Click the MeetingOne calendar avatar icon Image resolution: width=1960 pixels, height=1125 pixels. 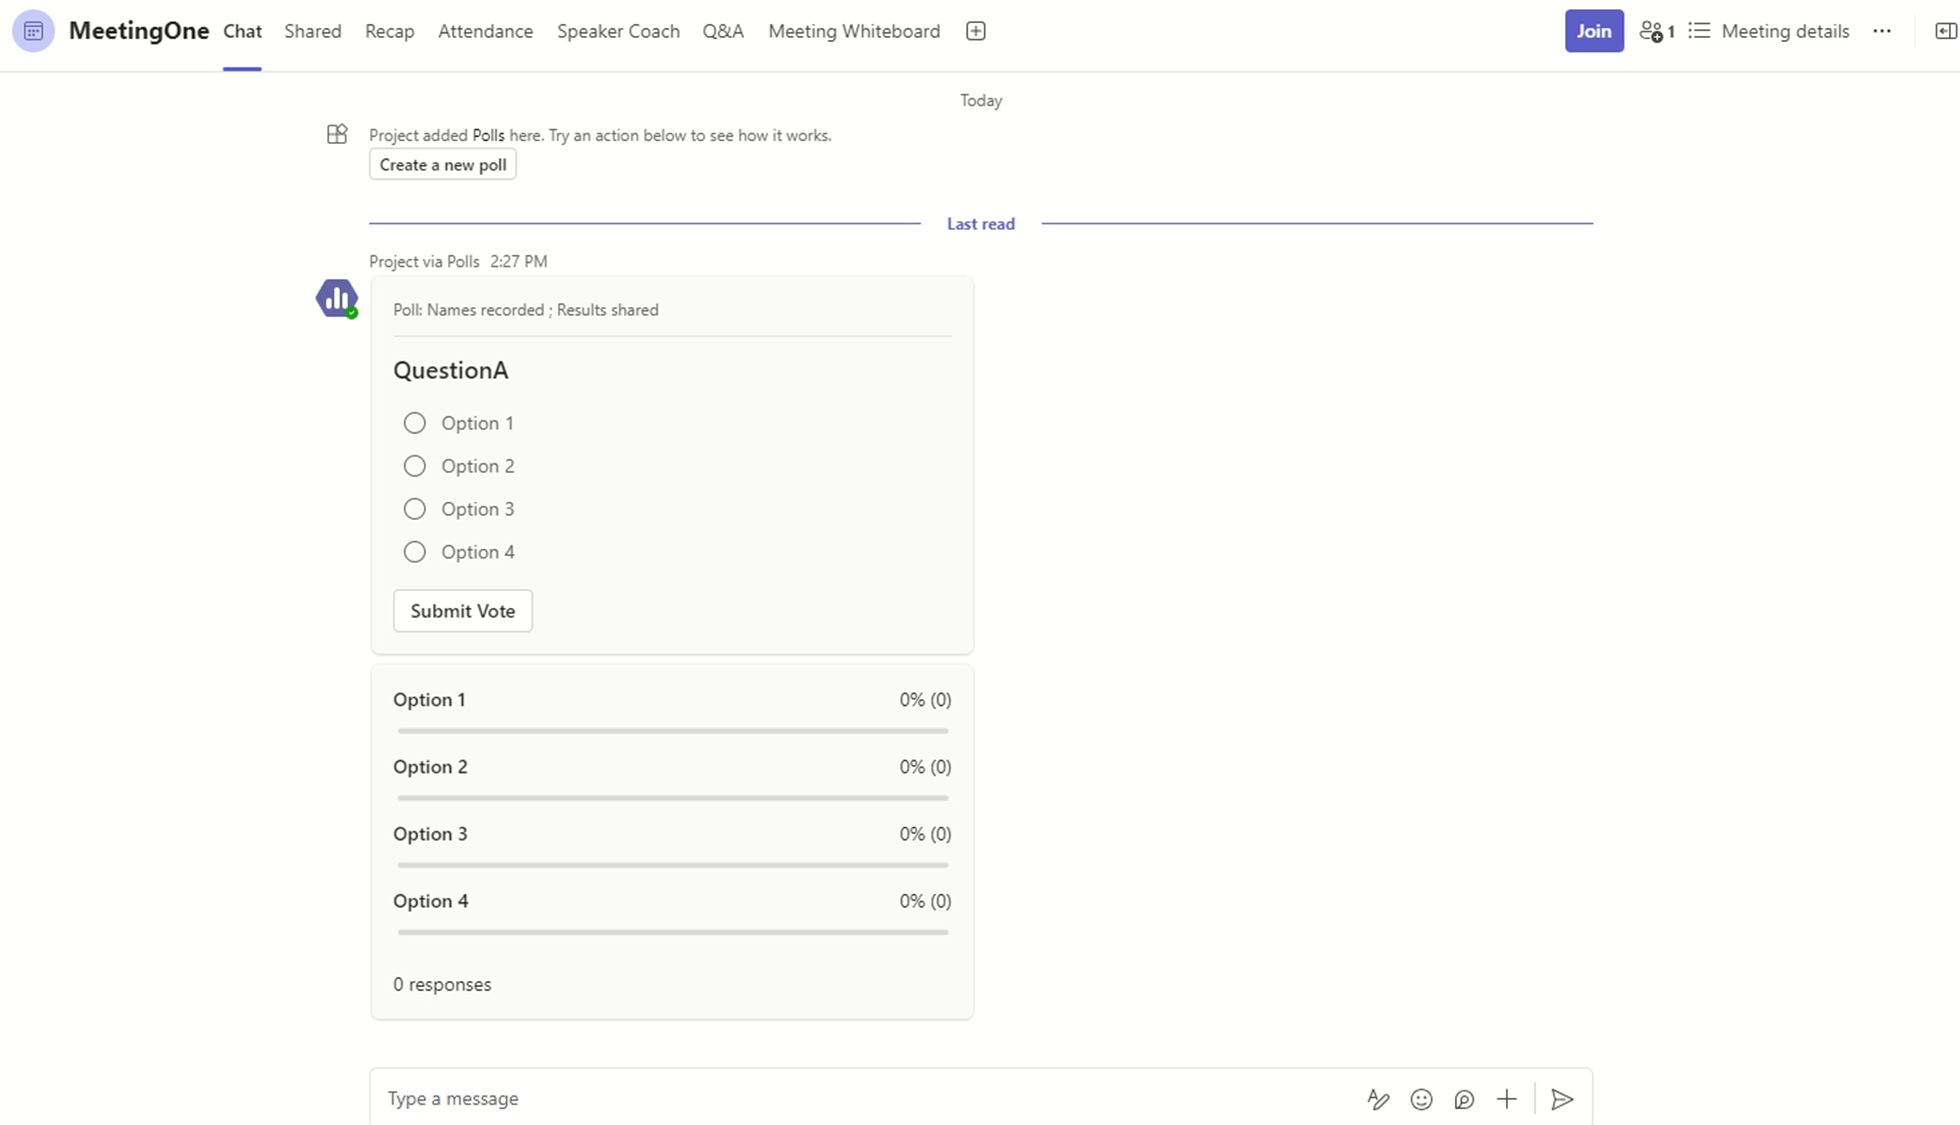pyautogui.click(x=33, y=31)
